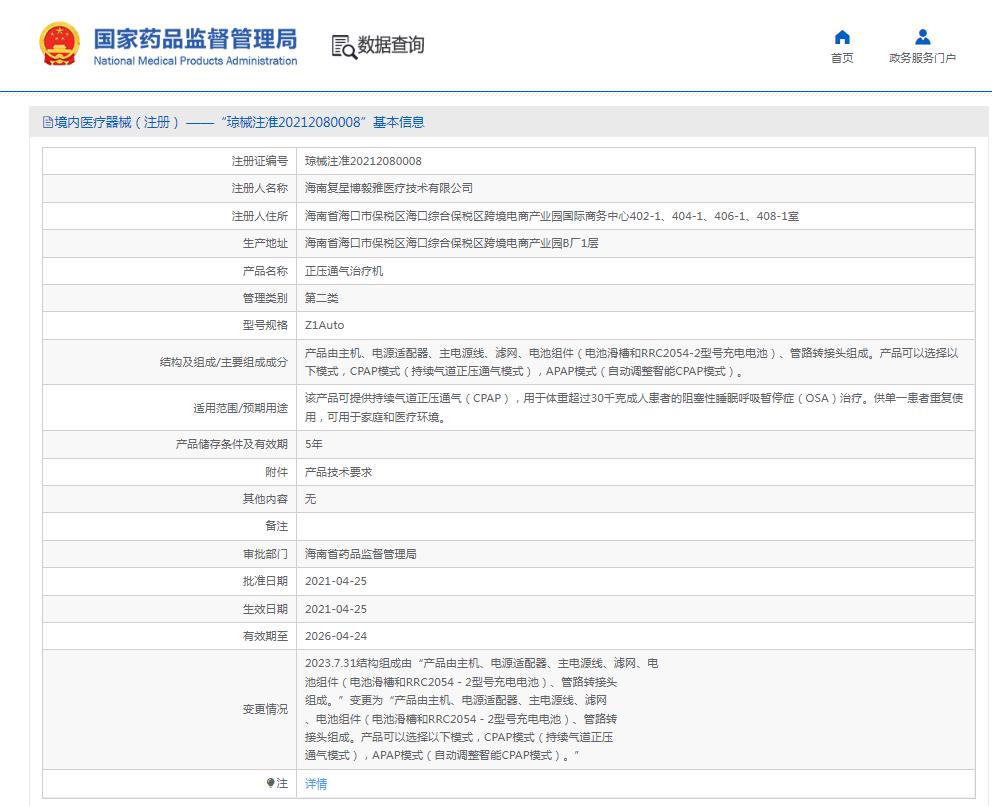
Task: Click the data query magnifier icon
Action: click(343, 46)
